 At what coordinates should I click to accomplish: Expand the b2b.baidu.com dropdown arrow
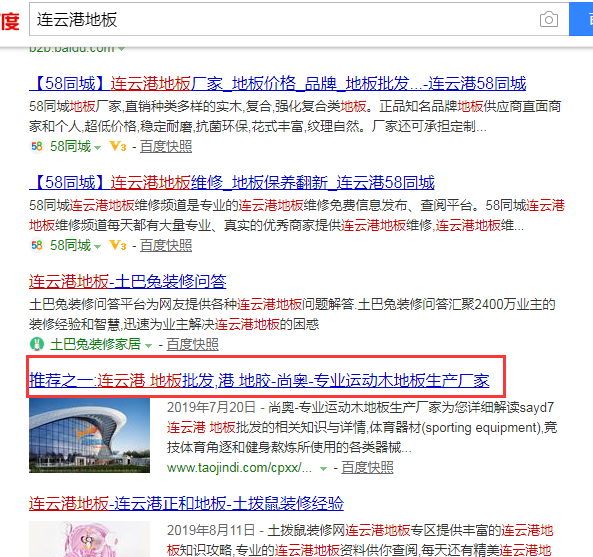tap(121, 49)
